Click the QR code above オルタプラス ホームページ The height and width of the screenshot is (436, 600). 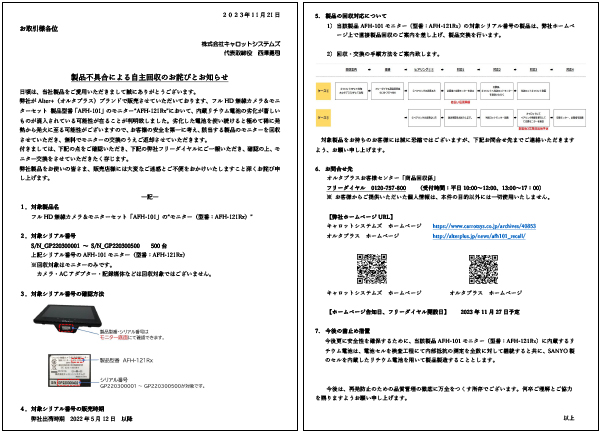483,269
